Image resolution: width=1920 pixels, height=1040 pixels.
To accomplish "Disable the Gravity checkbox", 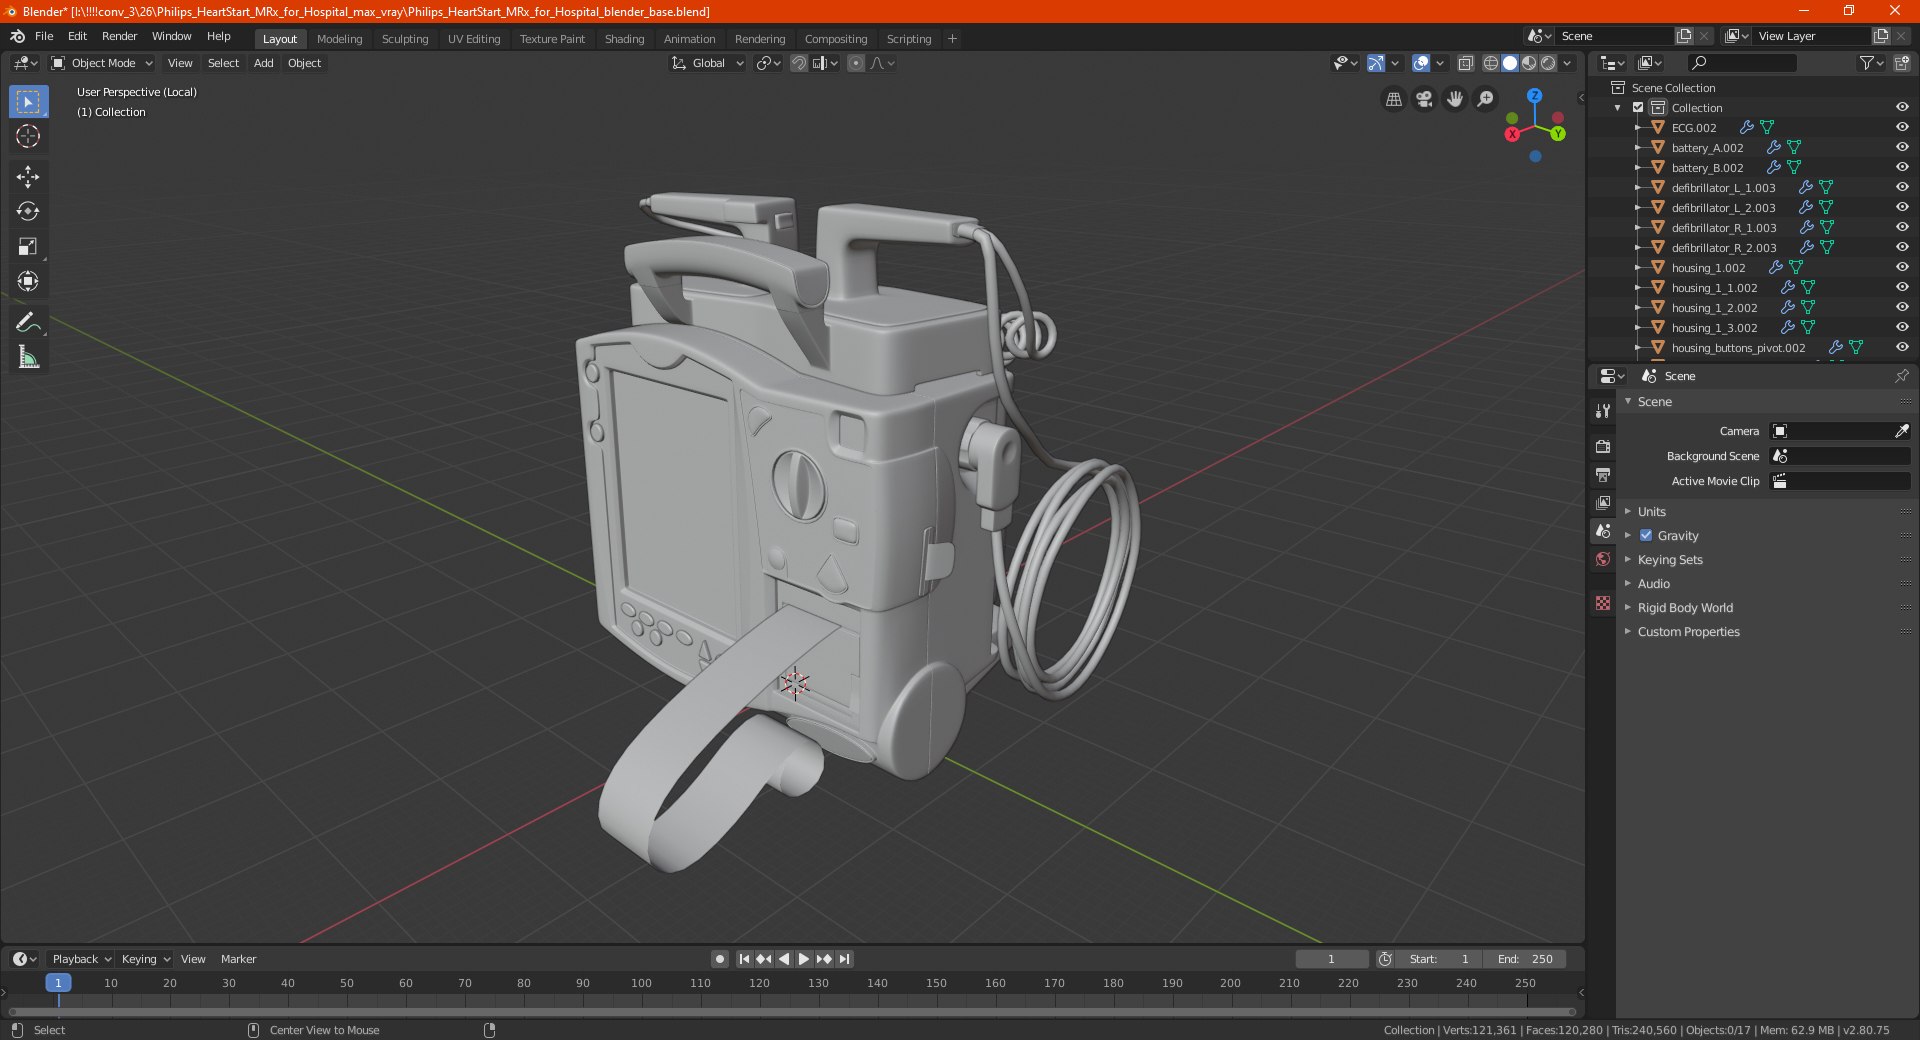I will 1646,536.
